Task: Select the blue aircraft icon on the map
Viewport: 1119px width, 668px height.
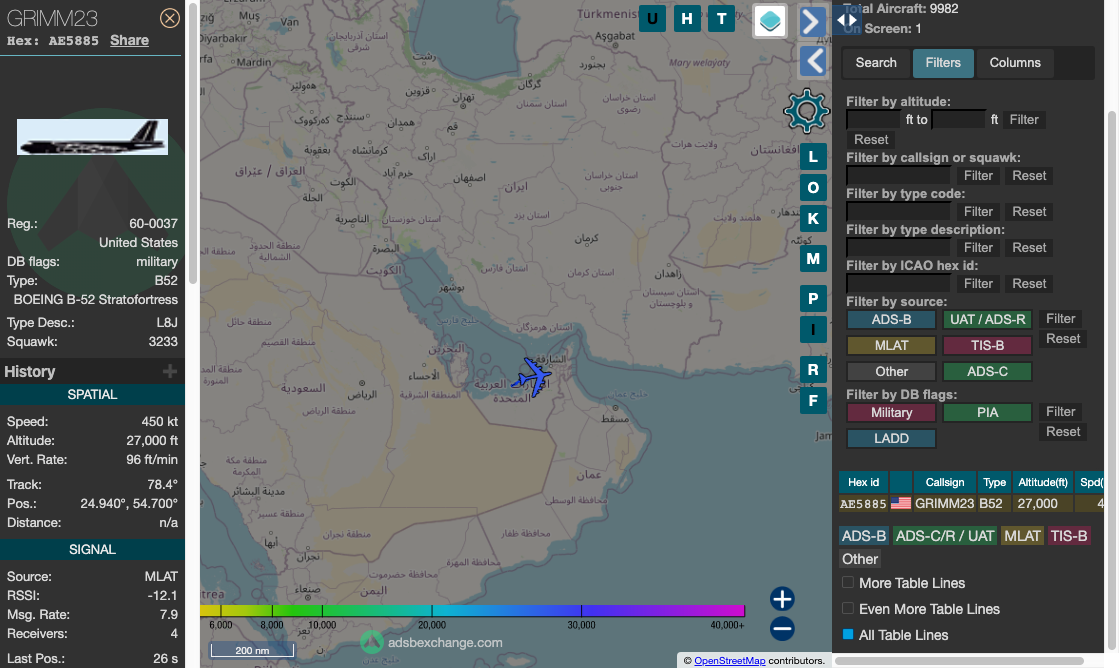Action: click(532, 377)
